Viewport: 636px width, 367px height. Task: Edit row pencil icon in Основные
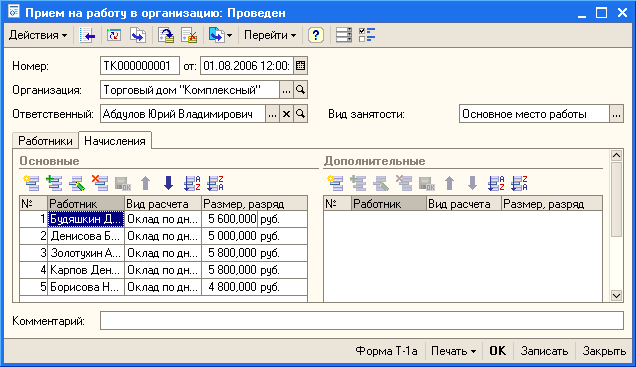coord(77,183)
